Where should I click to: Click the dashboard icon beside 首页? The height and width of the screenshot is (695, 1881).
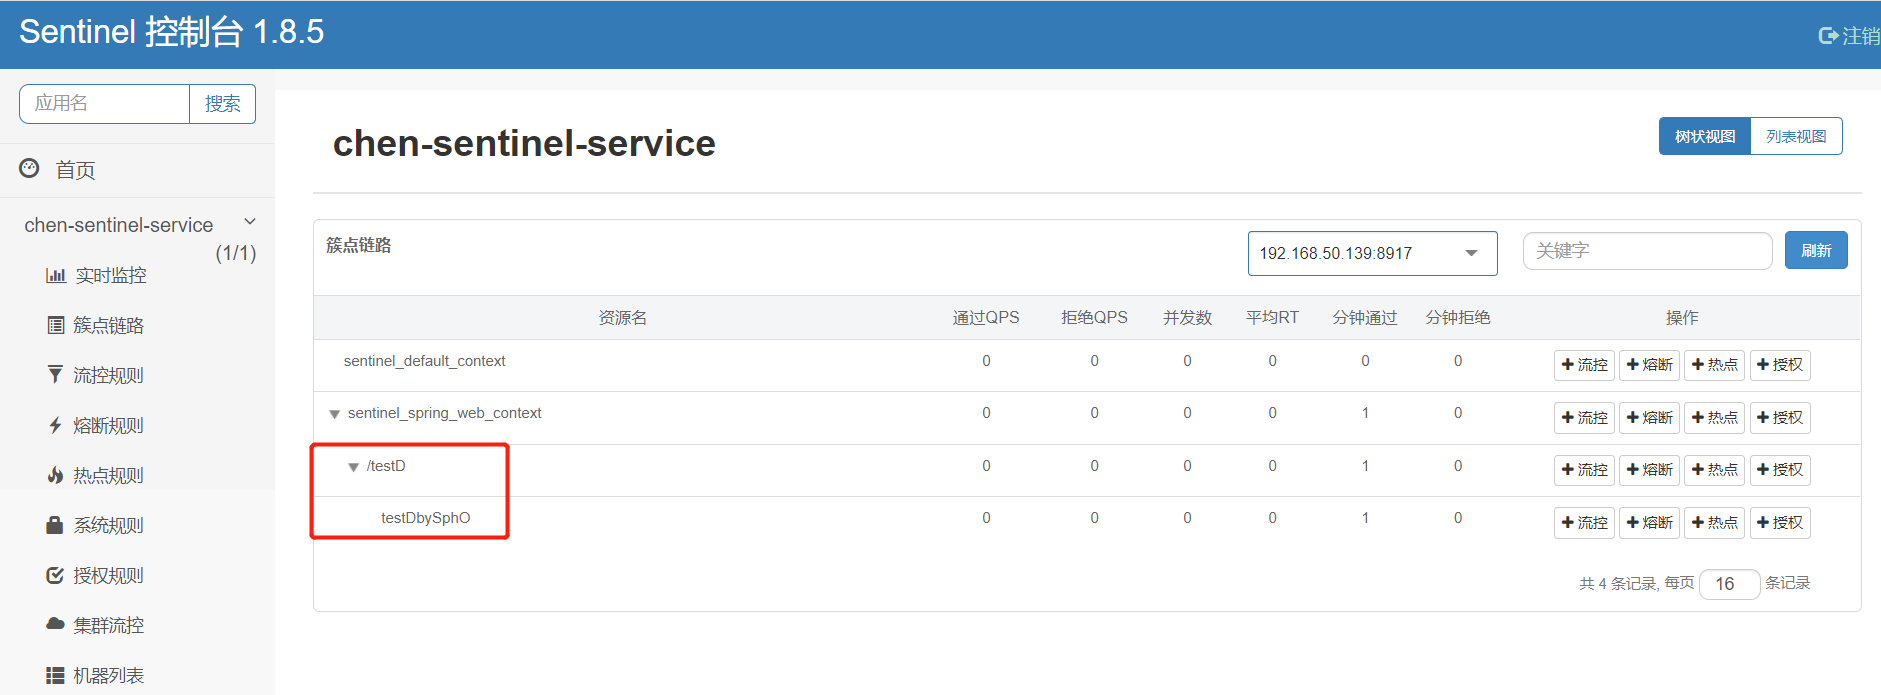pos(30,169)
